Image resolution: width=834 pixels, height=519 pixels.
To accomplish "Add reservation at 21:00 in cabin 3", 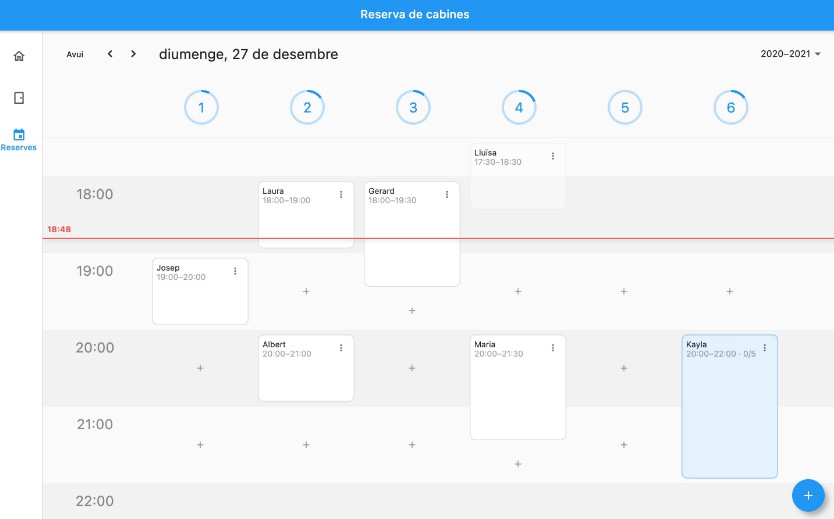I will pos(412,445).
